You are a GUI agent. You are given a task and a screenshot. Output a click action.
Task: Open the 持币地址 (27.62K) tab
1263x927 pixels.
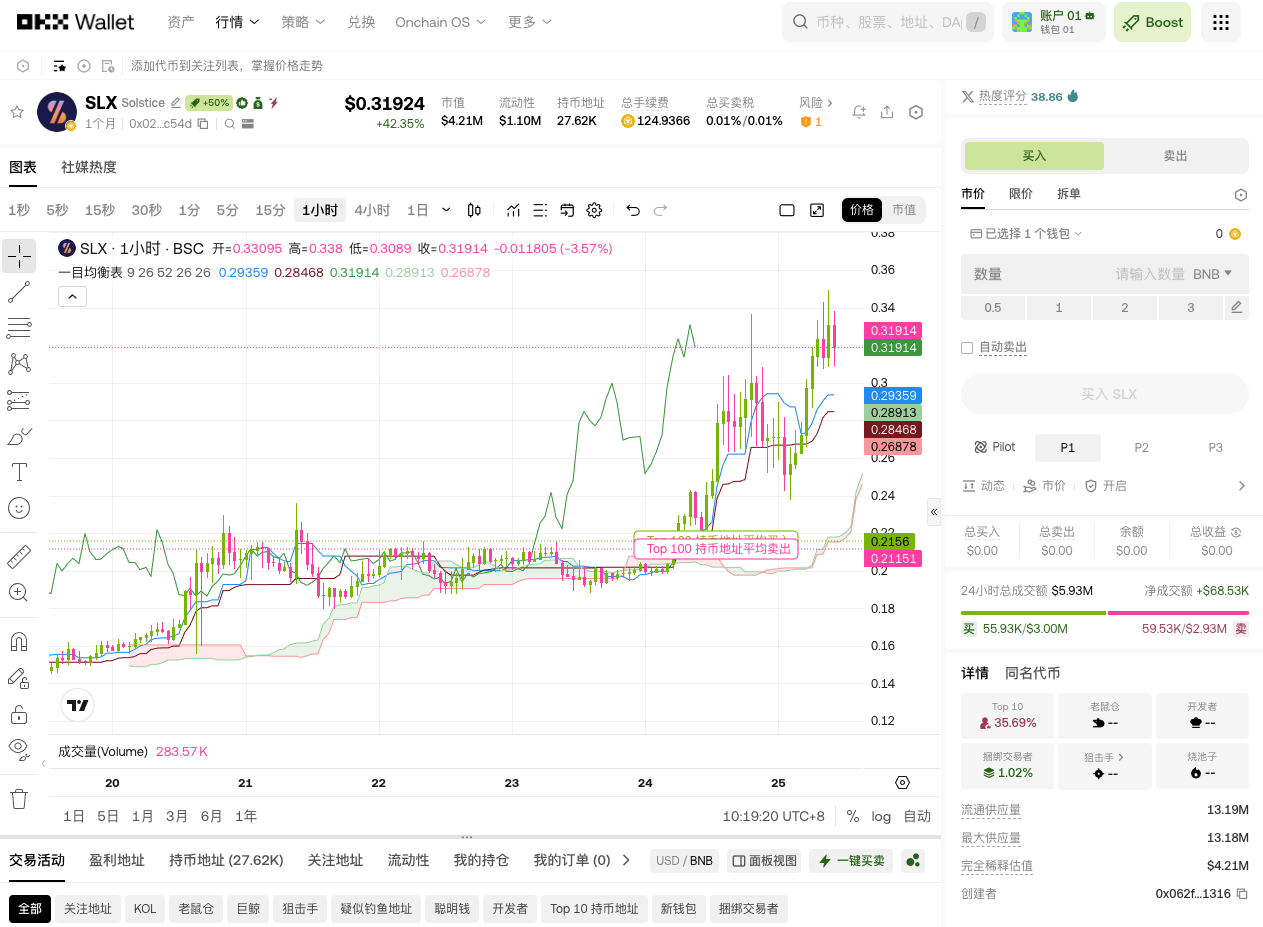tap(226, 860)
